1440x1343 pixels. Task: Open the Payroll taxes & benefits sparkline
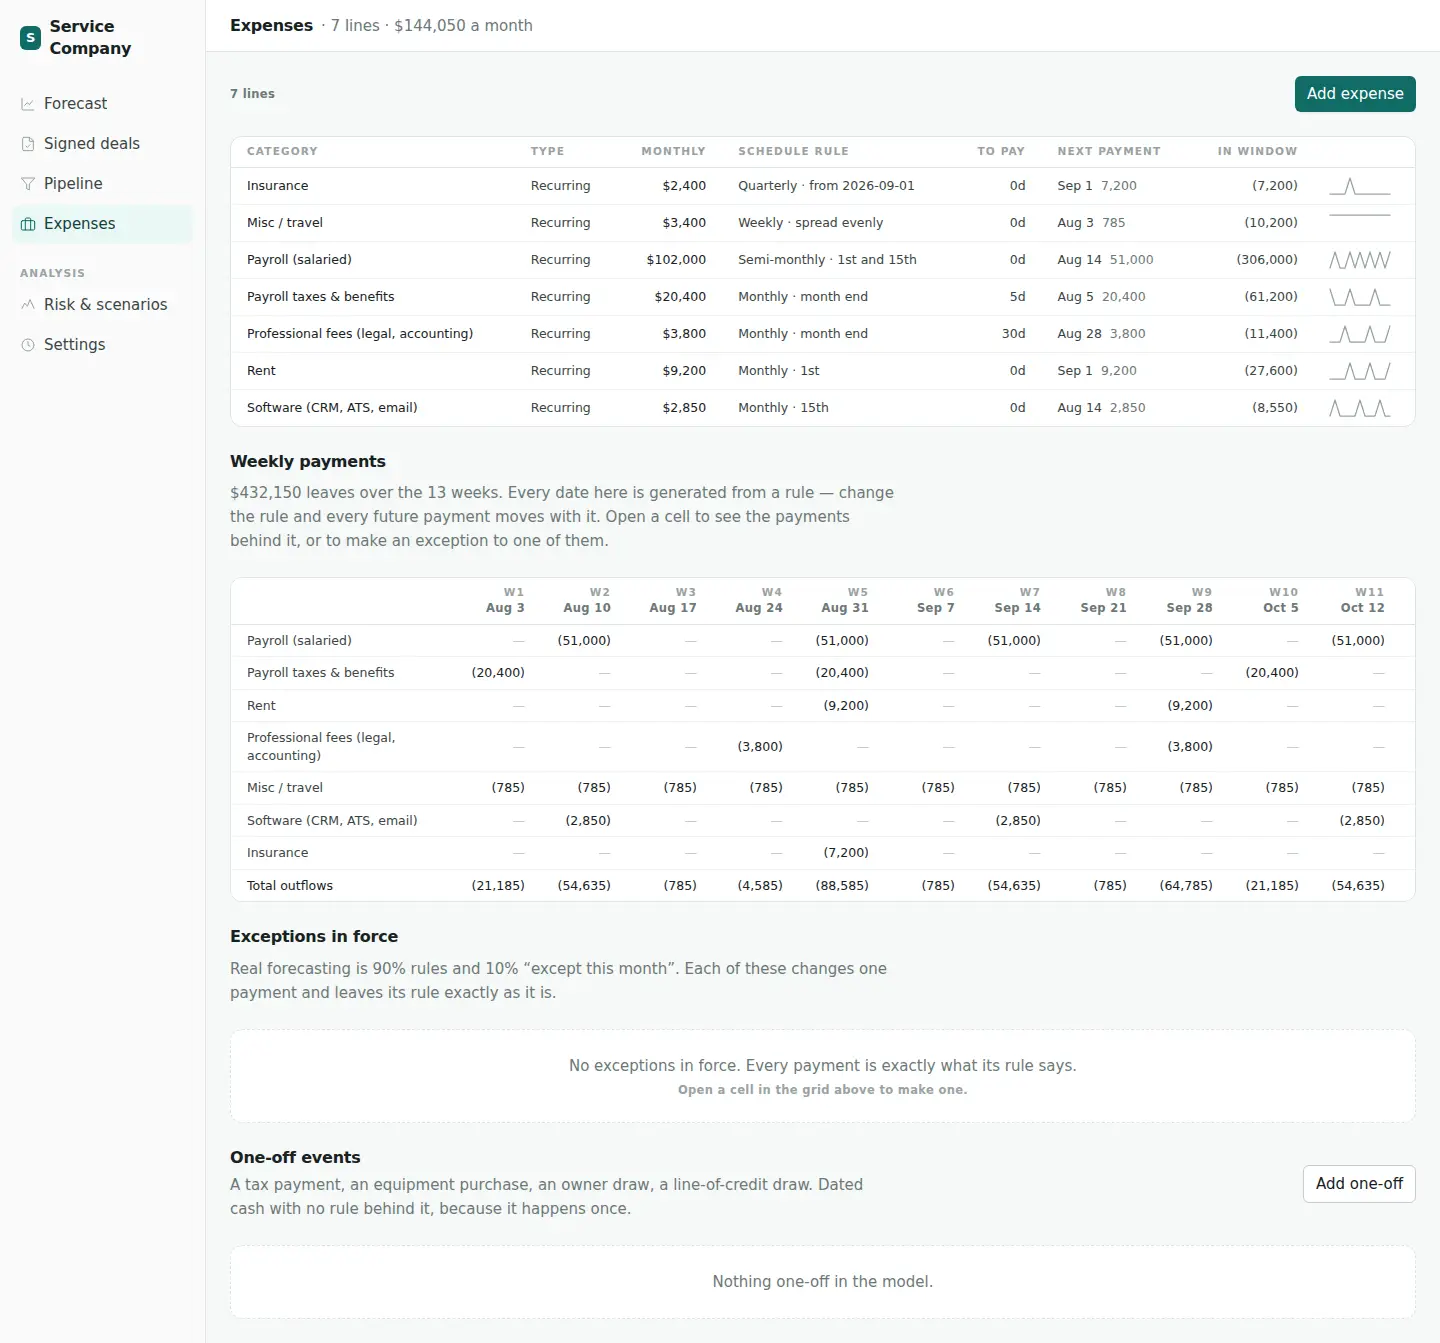[x=1360, y=297]
